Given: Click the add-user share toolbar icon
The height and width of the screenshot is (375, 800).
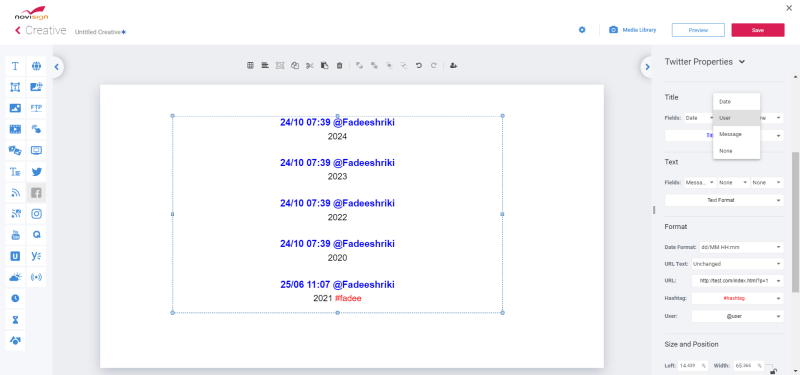Looking at the screenshot, I should coord(454,65).
